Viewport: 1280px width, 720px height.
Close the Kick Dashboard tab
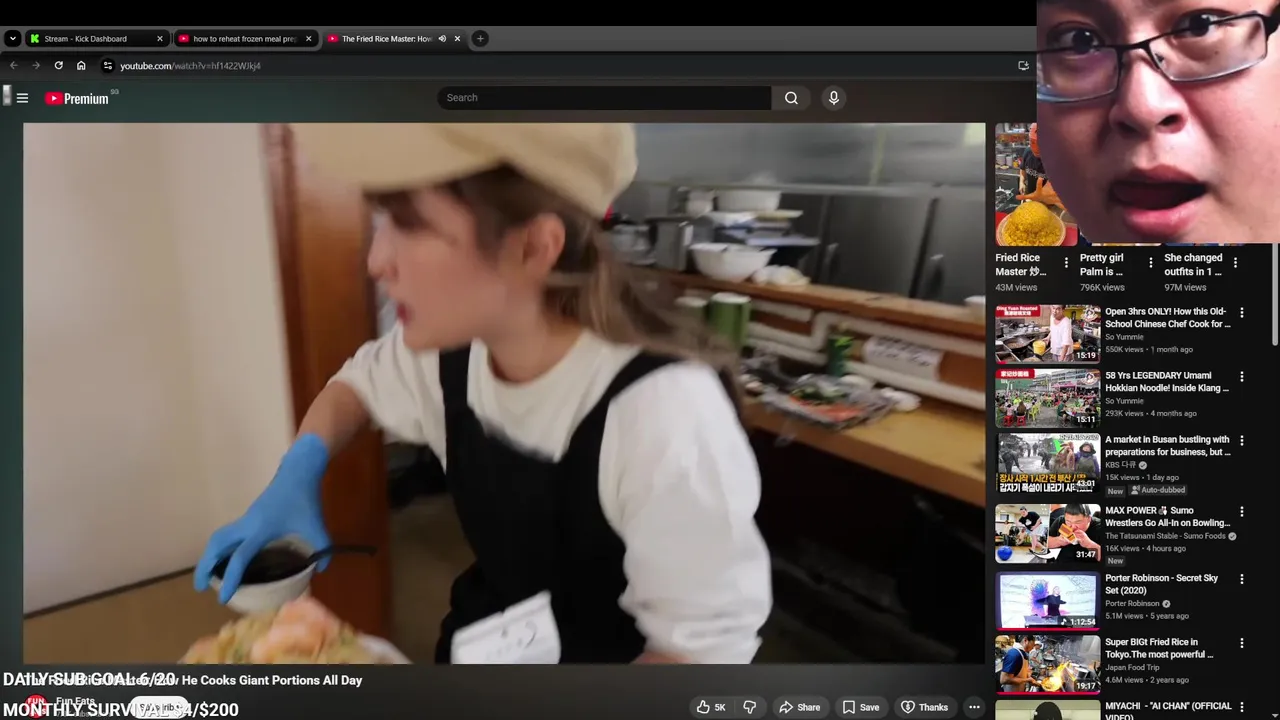(159, 39)
